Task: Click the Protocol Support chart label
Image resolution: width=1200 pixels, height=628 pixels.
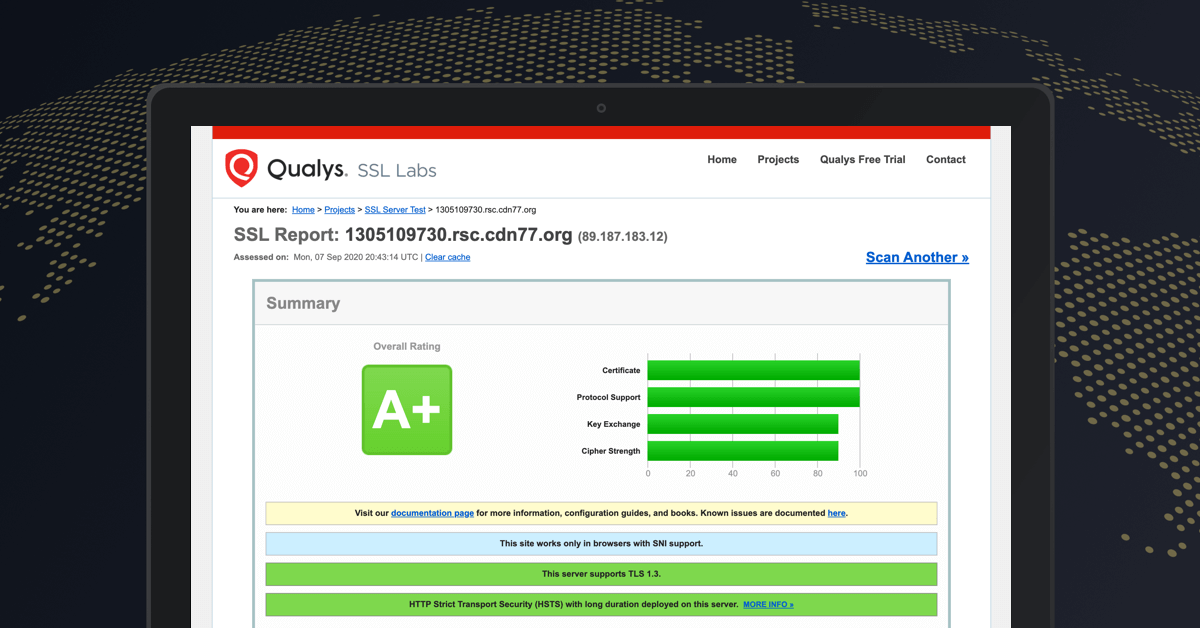Action: 609,398
